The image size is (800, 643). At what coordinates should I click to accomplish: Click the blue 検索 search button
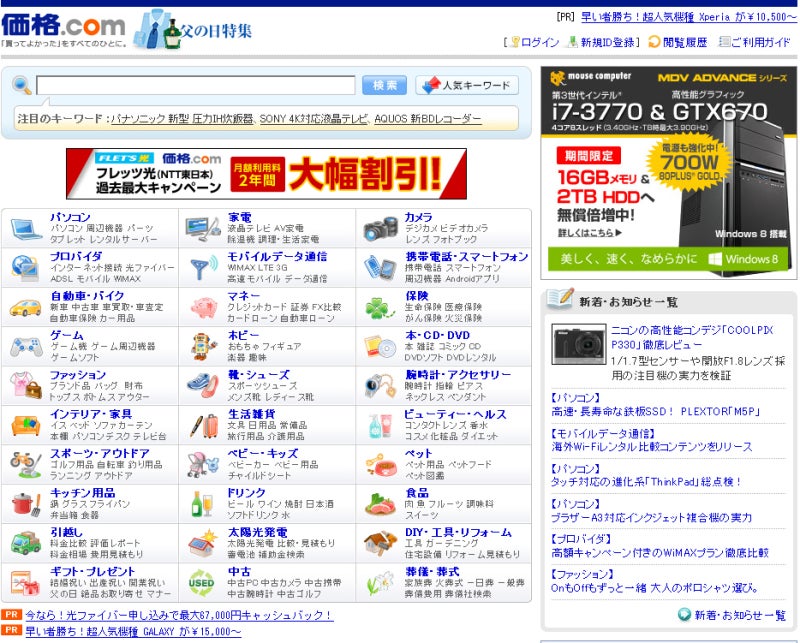[385, 85]
